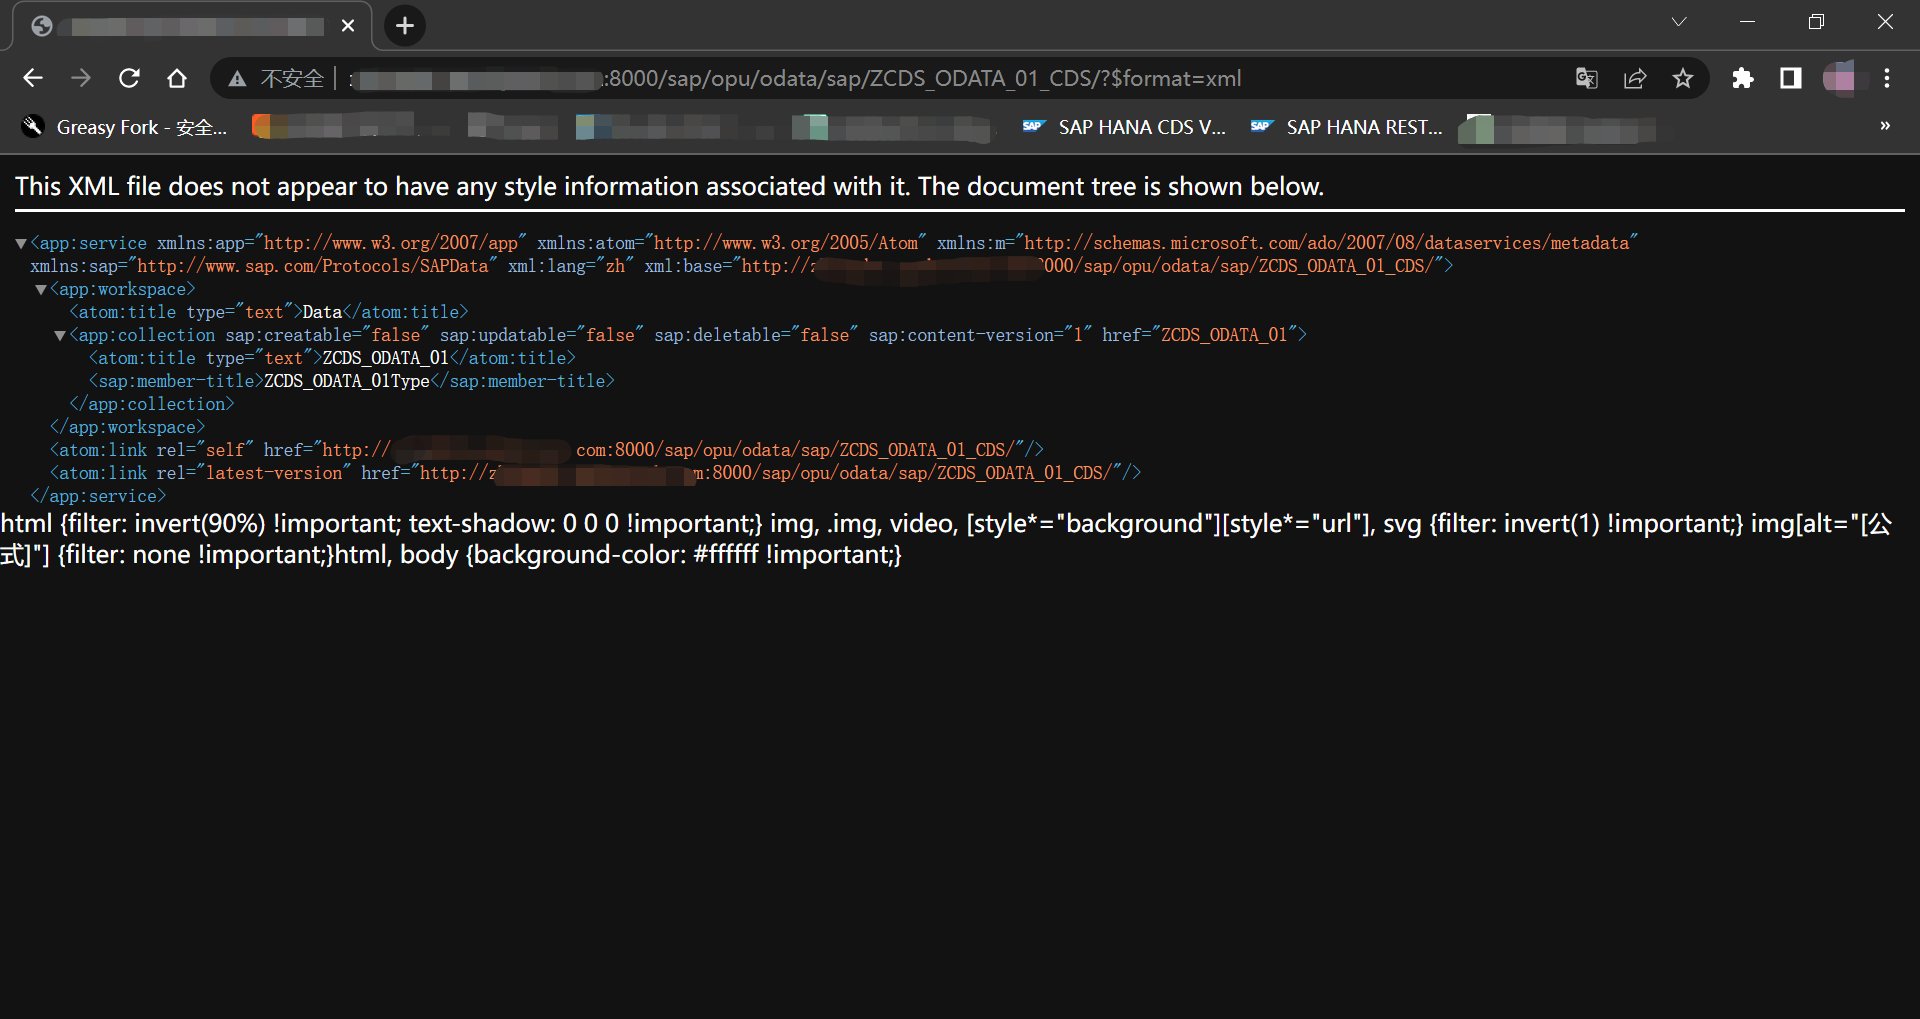Open the Chrome three-dot menu
This screenshot has height=1019, width=1920.
(1887, 78)
